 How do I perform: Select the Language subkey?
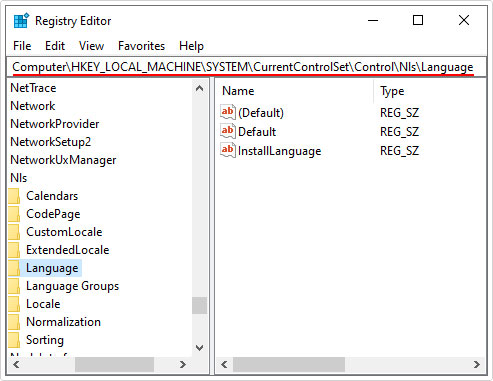(x=52, y=268)
